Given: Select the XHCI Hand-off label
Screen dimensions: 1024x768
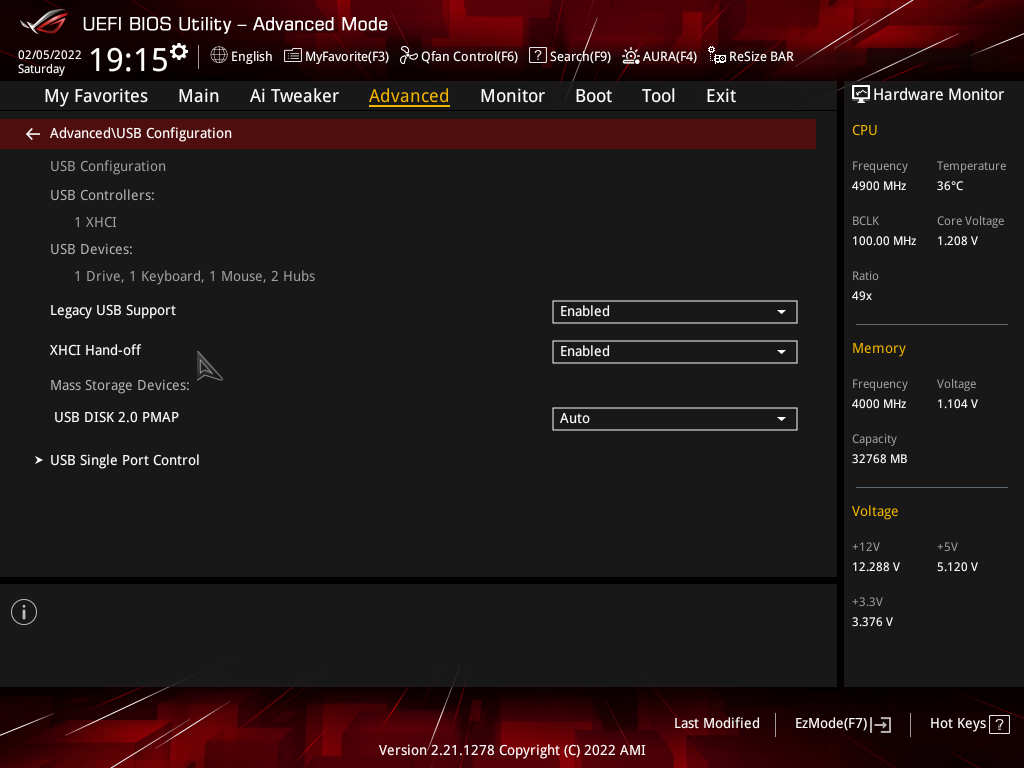Looking at the screenshot, I should (95, 350).
